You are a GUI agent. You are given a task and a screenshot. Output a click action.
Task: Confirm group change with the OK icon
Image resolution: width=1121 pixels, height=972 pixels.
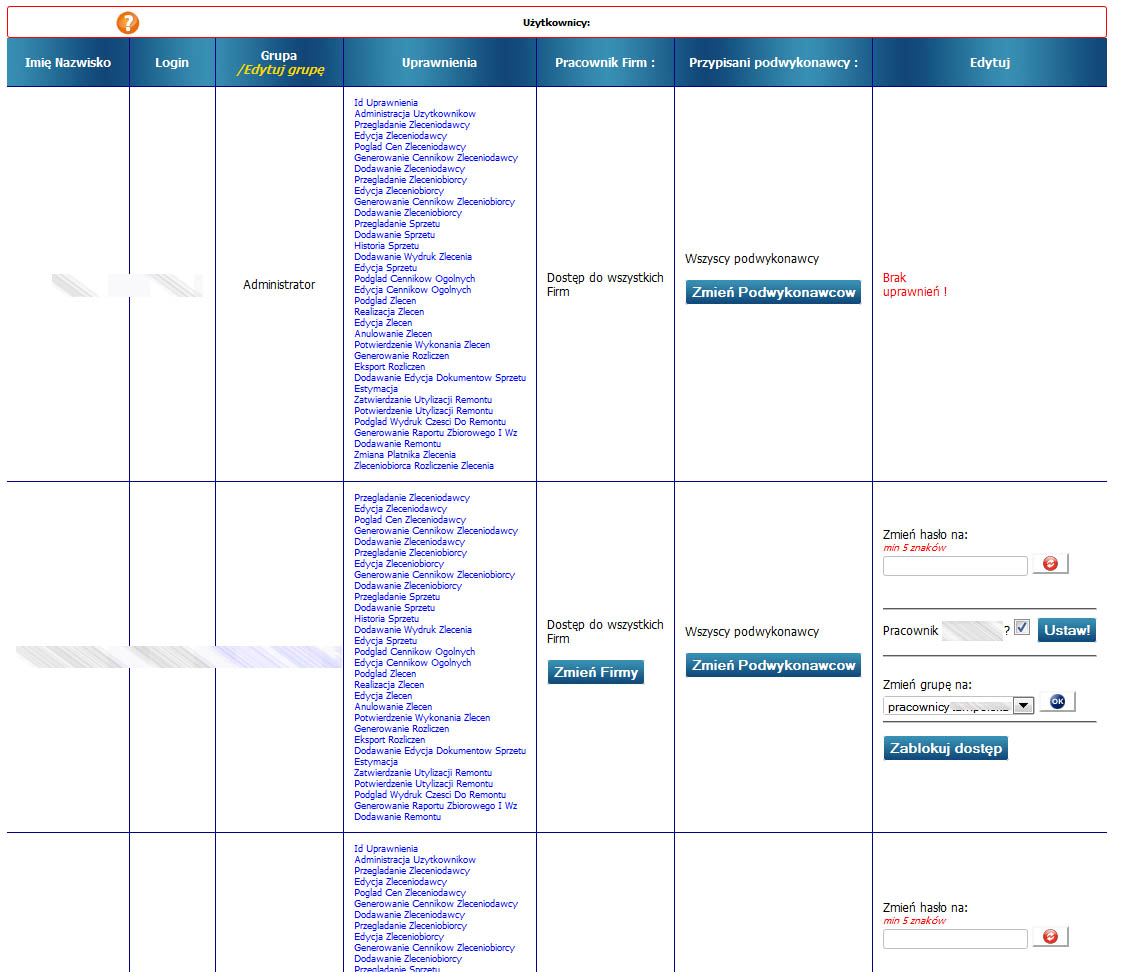click(1057, 702)
